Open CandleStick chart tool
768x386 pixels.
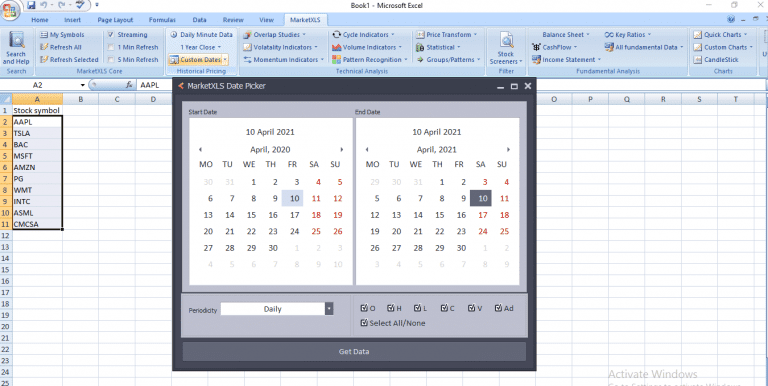tap(716, 59)
